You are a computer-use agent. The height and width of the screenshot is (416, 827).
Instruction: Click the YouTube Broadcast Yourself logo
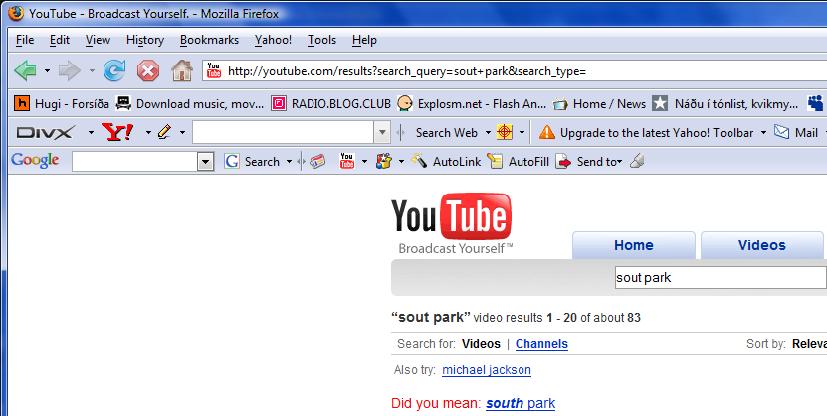452,224
